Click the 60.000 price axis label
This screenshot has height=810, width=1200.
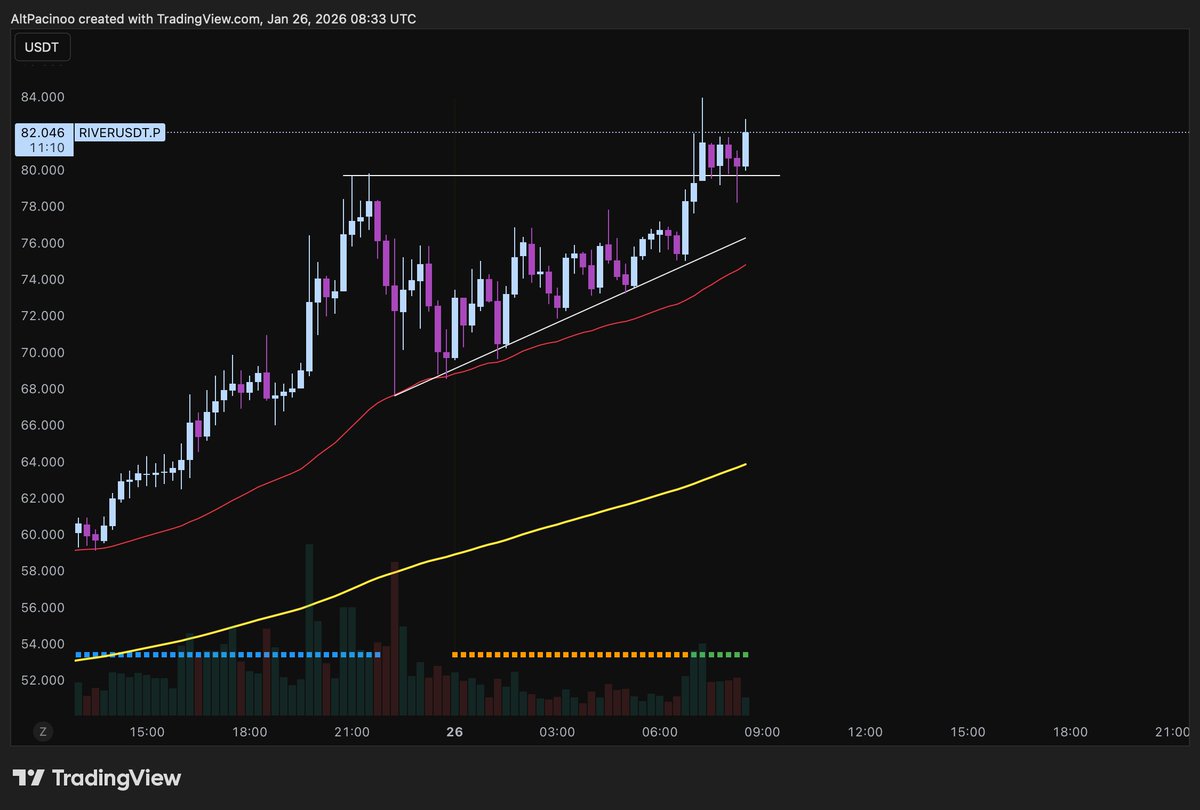click(x=42, y=535)
